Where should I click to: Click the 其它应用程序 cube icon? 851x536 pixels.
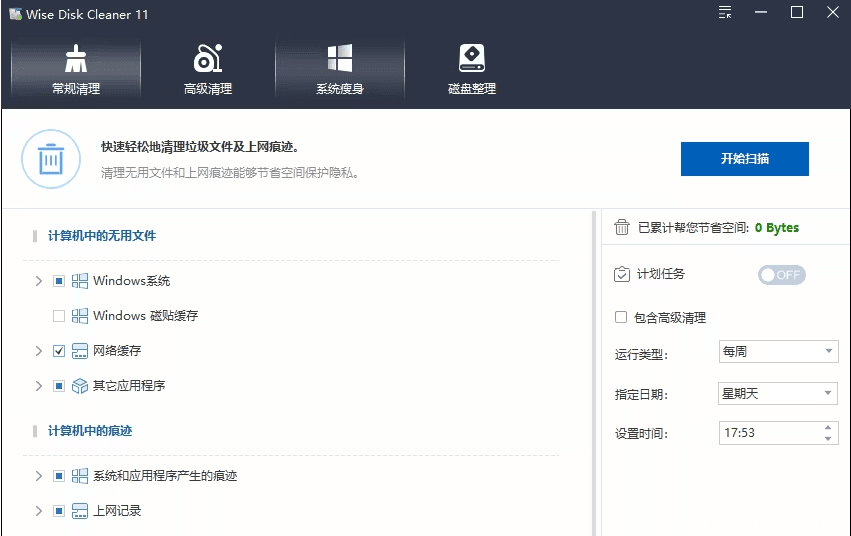80,386
